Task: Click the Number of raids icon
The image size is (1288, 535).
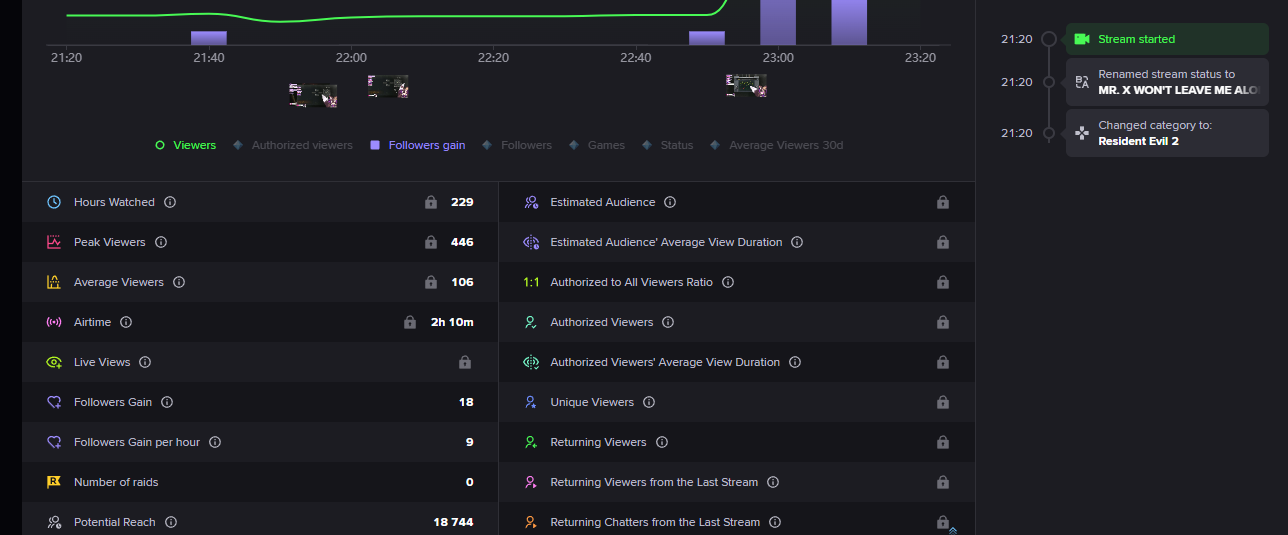Action: pyautogui.click(x=54, y=482)
